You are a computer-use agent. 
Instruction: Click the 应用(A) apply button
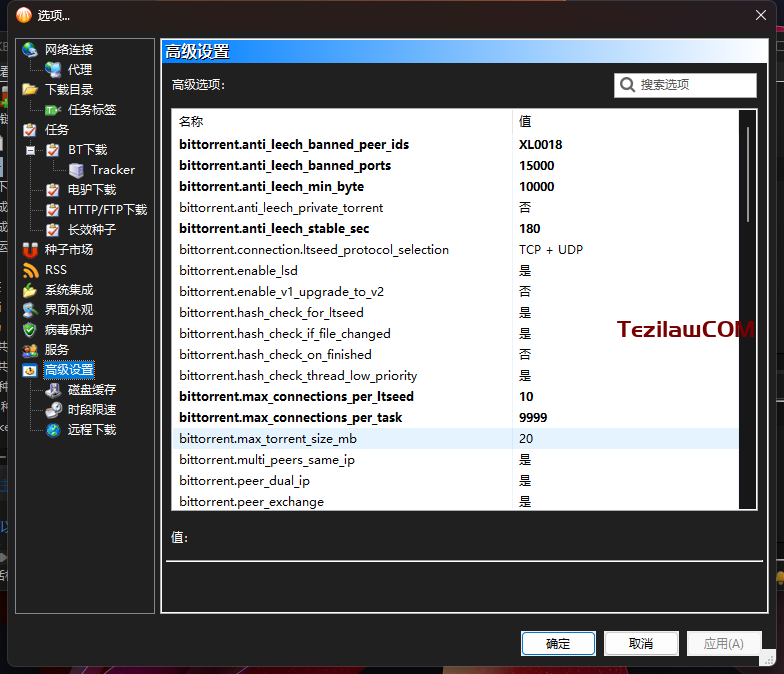click(x=724, y=644)
